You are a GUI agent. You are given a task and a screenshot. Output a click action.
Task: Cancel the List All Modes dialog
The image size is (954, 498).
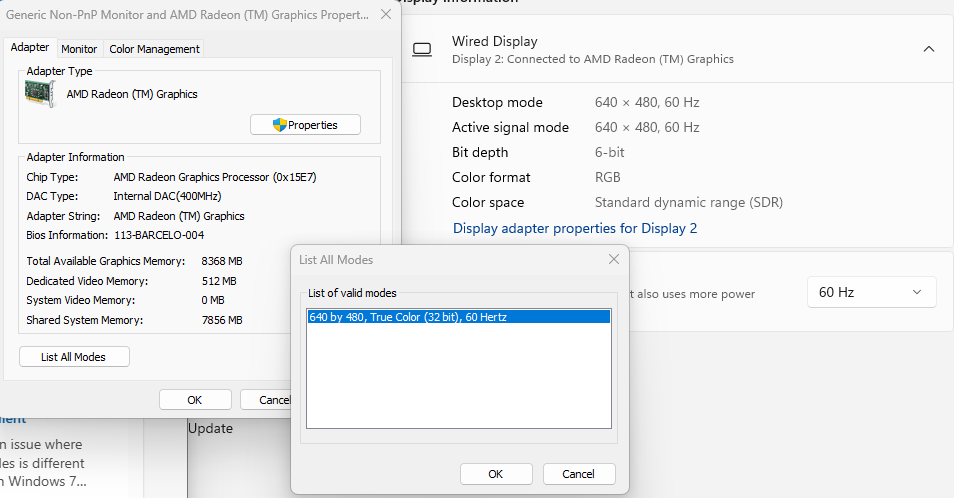click(579, 474)
